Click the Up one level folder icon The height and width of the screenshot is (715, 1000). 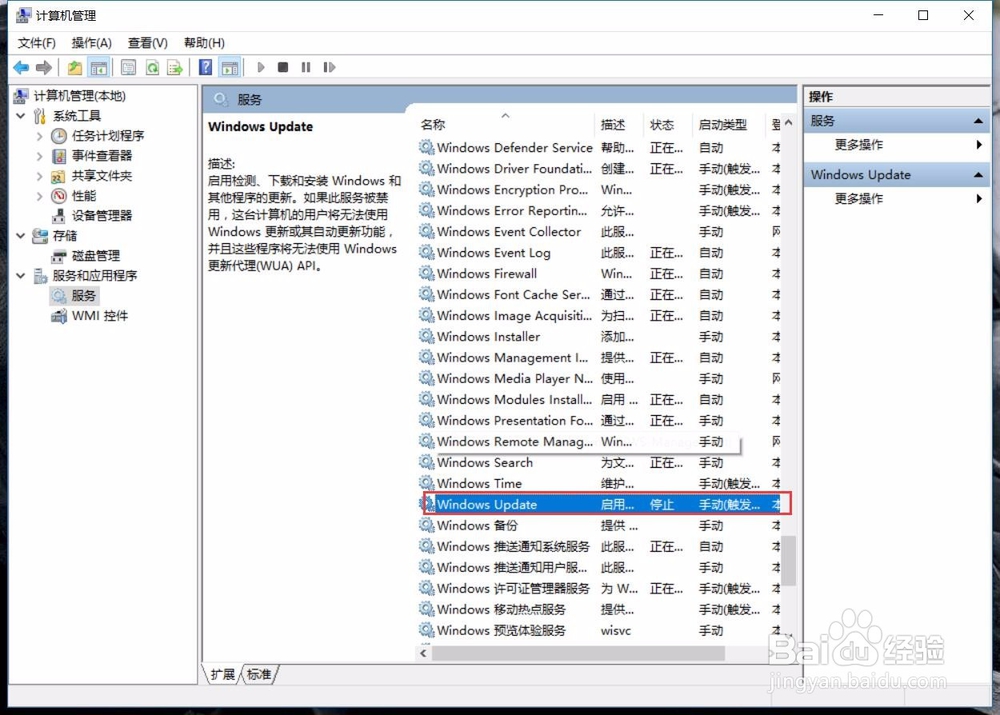coord(75,67)
